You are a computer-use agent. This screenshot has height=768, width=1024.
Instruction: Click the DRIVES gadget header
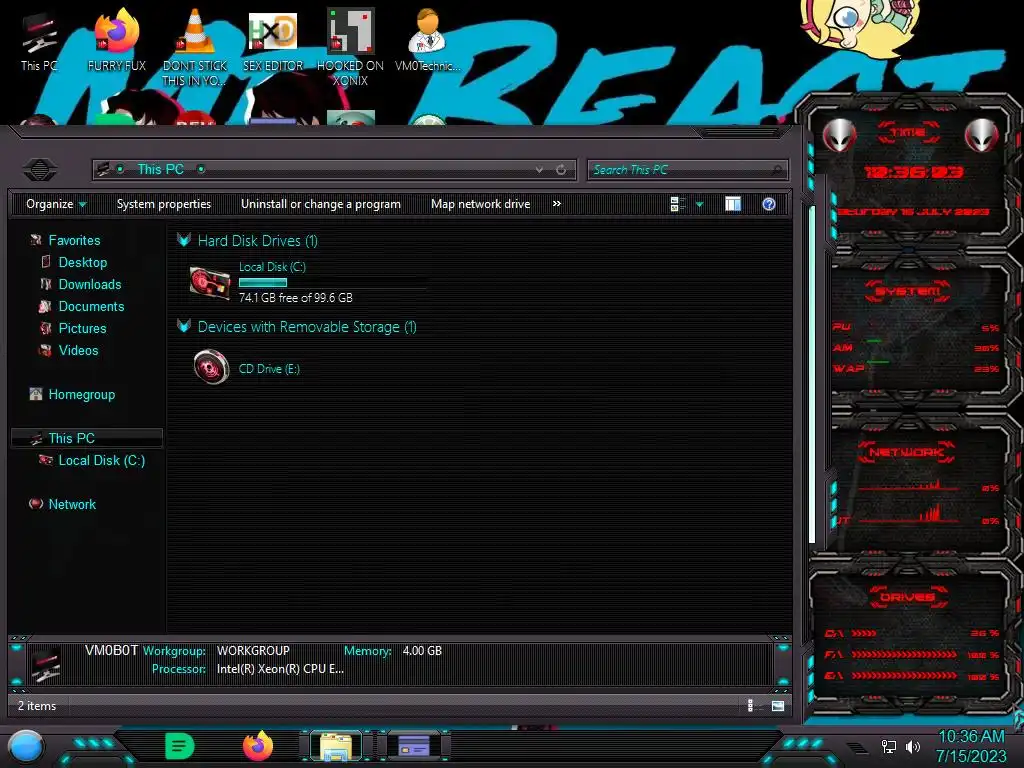click(907, 597)
